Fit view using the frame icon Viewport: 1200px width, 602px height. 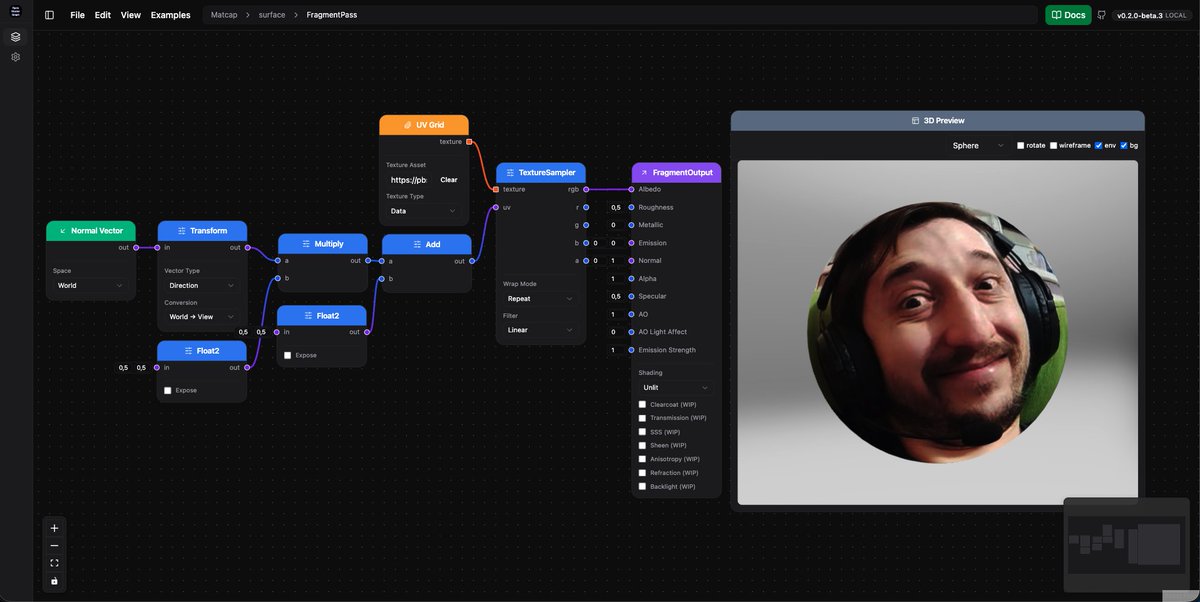(54, 563)
